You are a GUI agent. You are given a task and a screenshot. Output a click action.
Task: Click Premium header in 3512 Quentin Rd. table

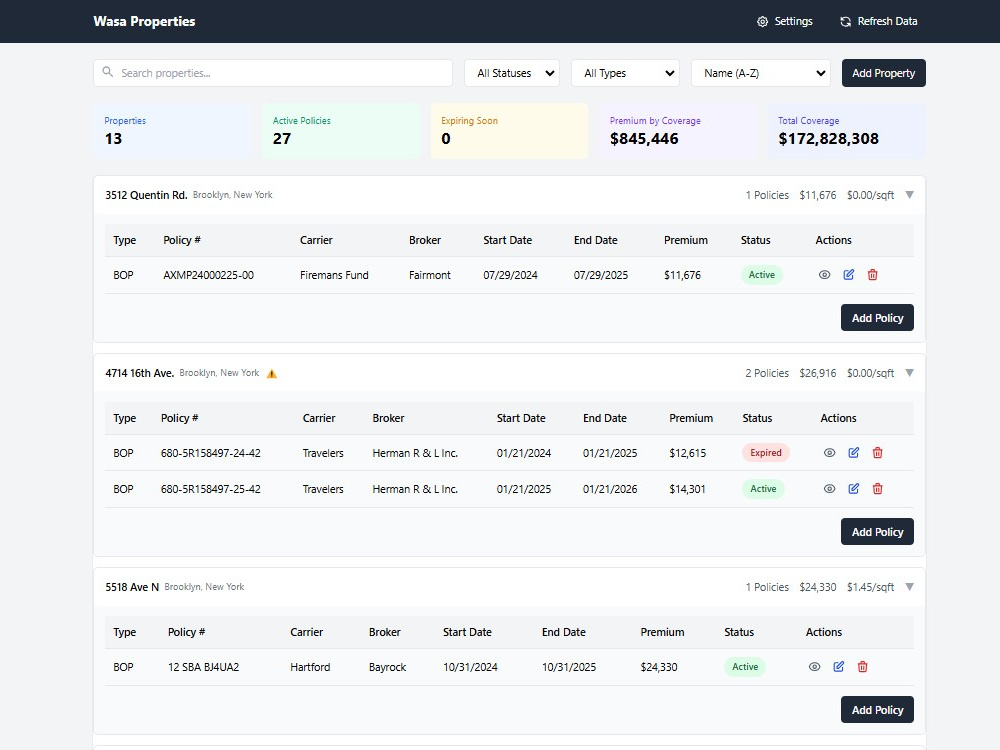point(686,240)
